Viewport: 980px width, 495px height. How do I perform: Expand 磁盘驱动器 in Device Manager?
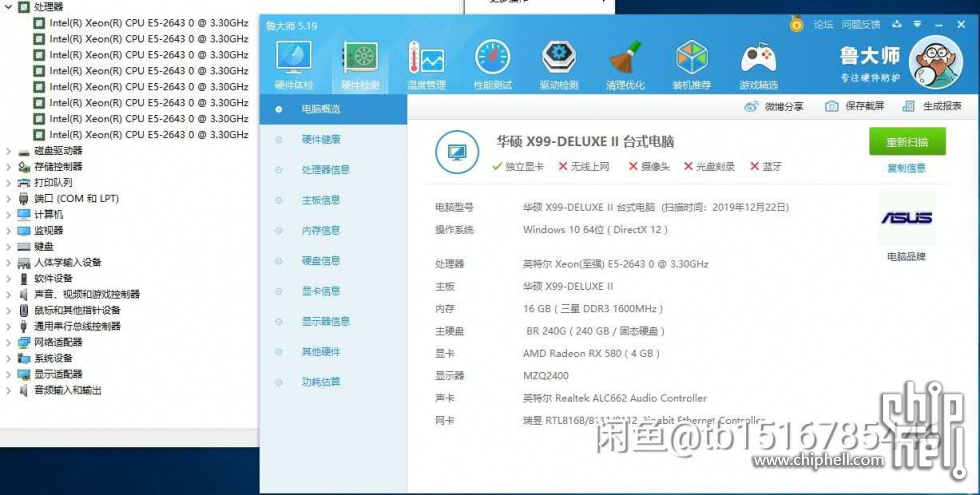point(8,151)
